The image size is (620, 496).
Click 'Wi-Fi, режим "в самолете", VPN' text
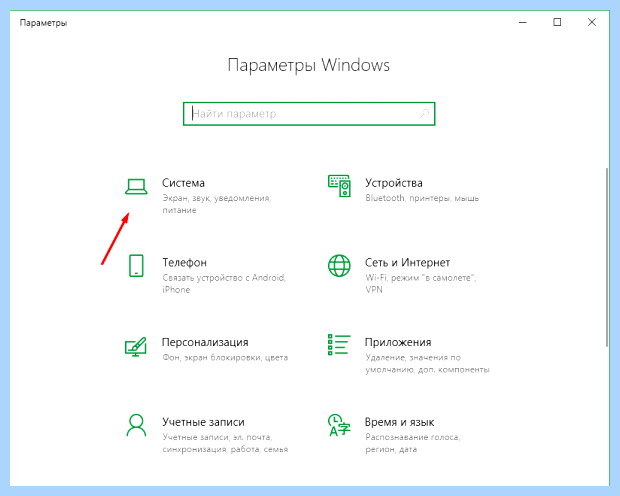coord(420,284)
